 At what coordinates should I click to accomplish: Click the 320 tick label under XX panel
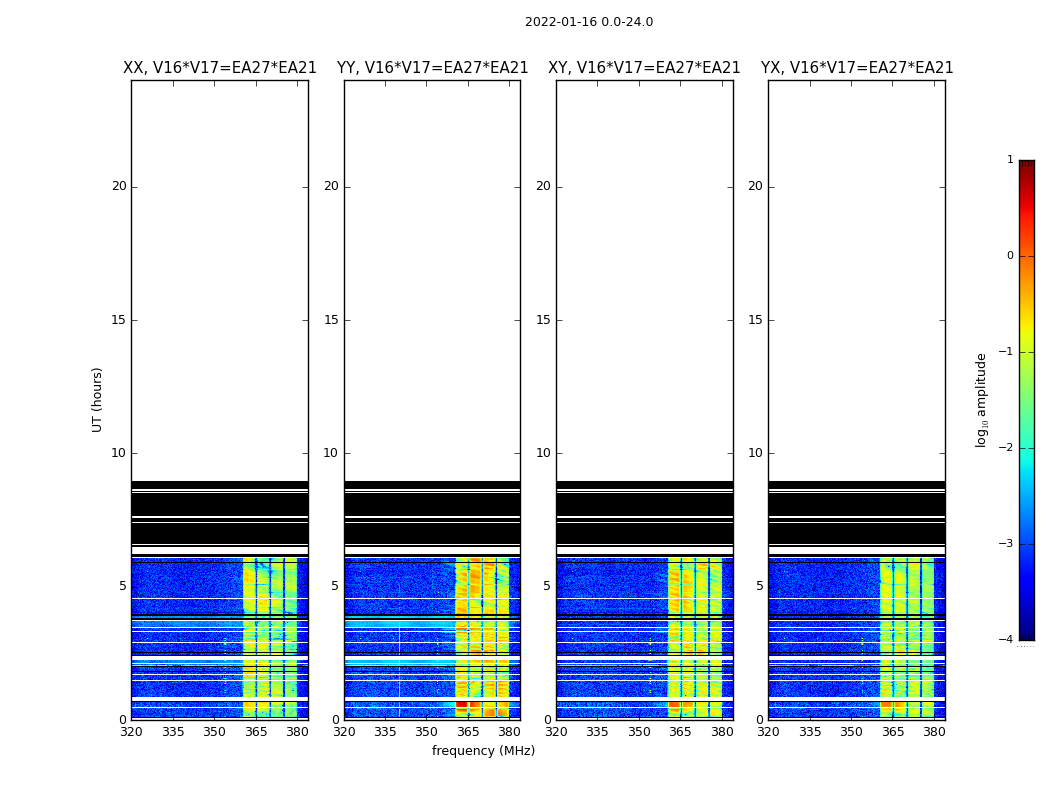click(x=131, y=732)
